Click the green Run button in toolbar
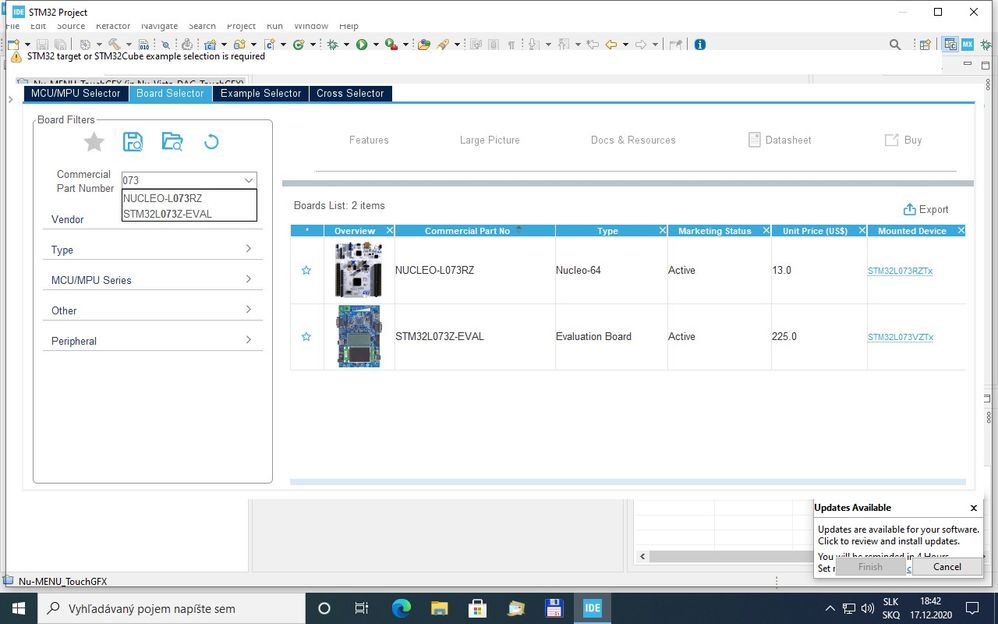This screenshot has height=624, width=998. tap(362, 44)
